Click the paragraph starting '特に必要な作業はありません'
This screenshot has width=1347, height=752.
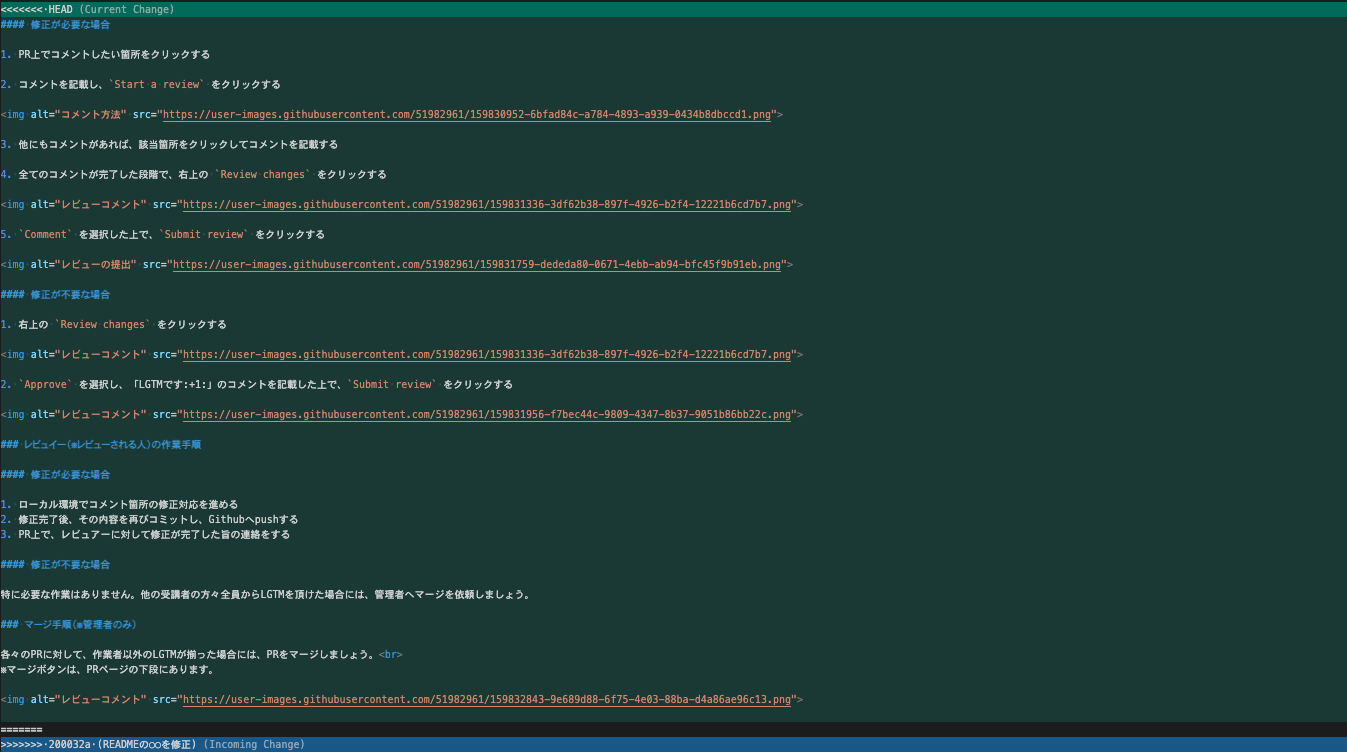[265, 594]
